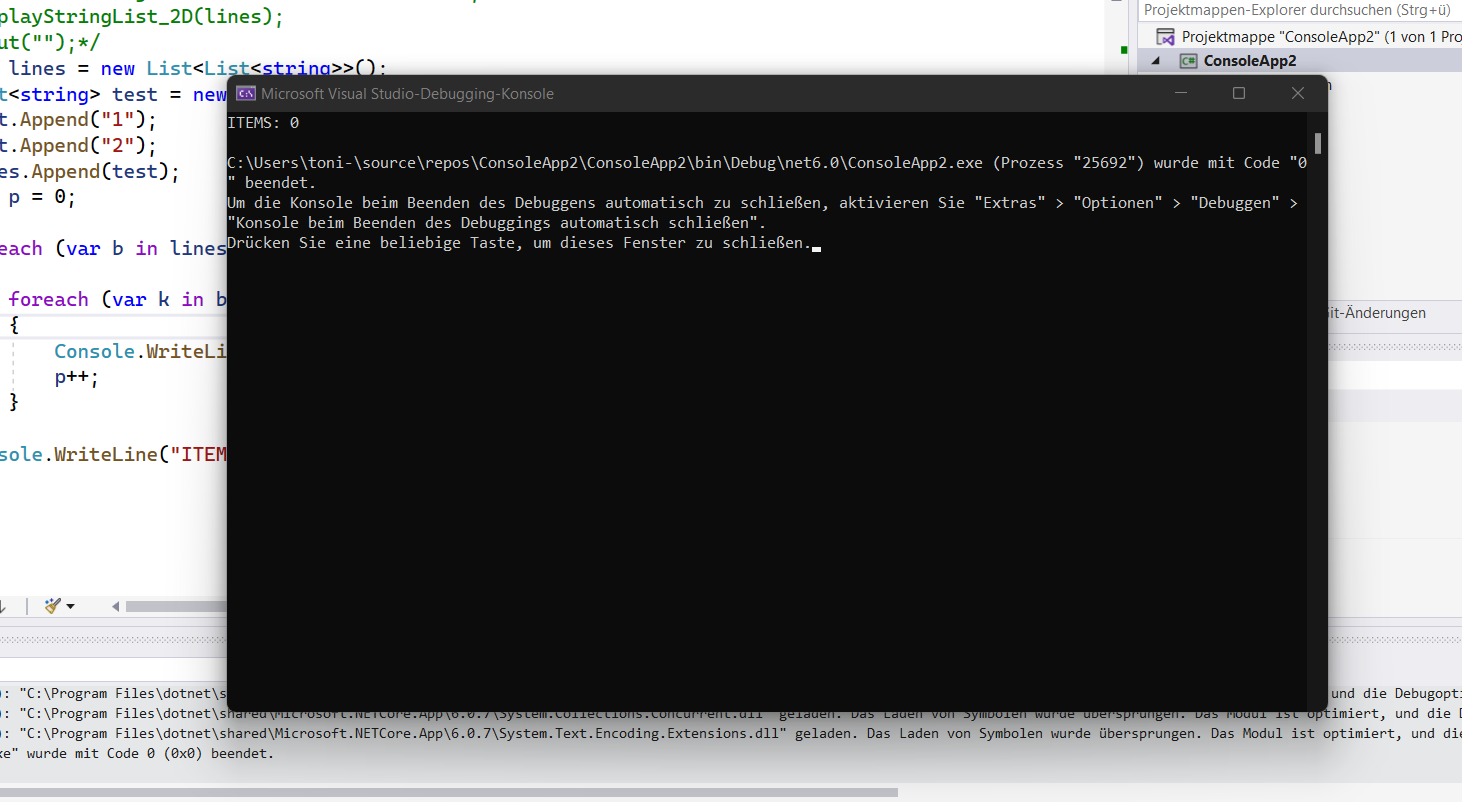Click the console icon in the Debugging-Konsole title bar
Screen dimensions: 1462x802
246,93
